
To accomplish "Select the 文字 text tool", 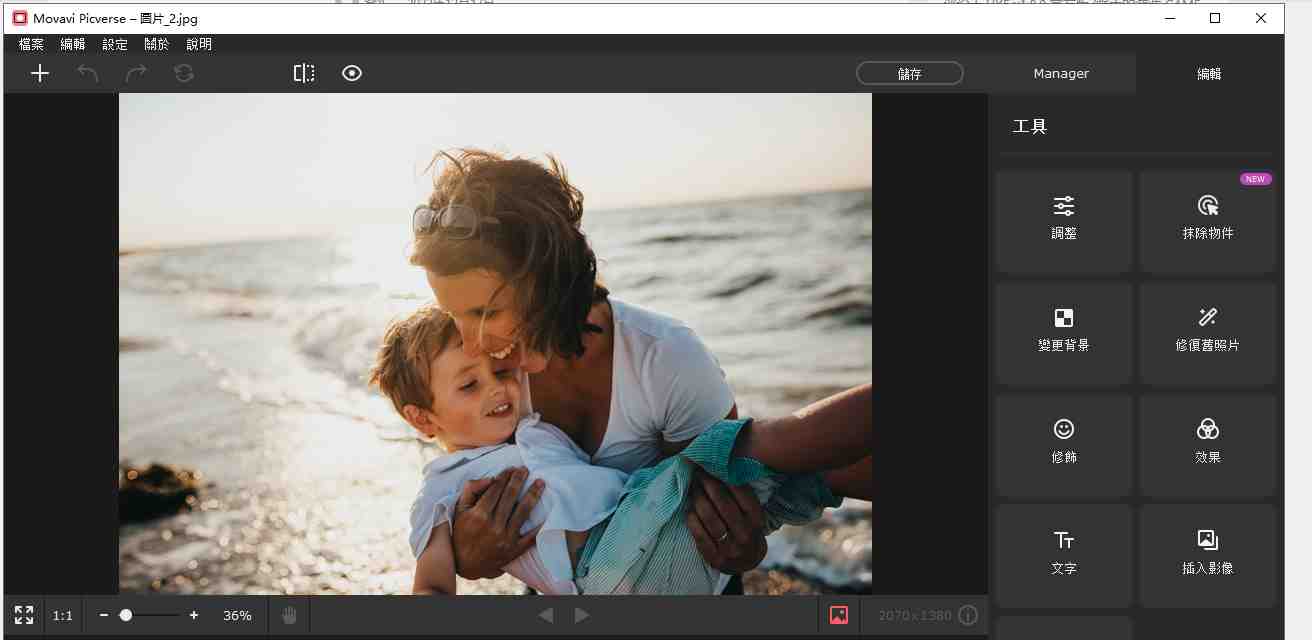I will 1063,554.
